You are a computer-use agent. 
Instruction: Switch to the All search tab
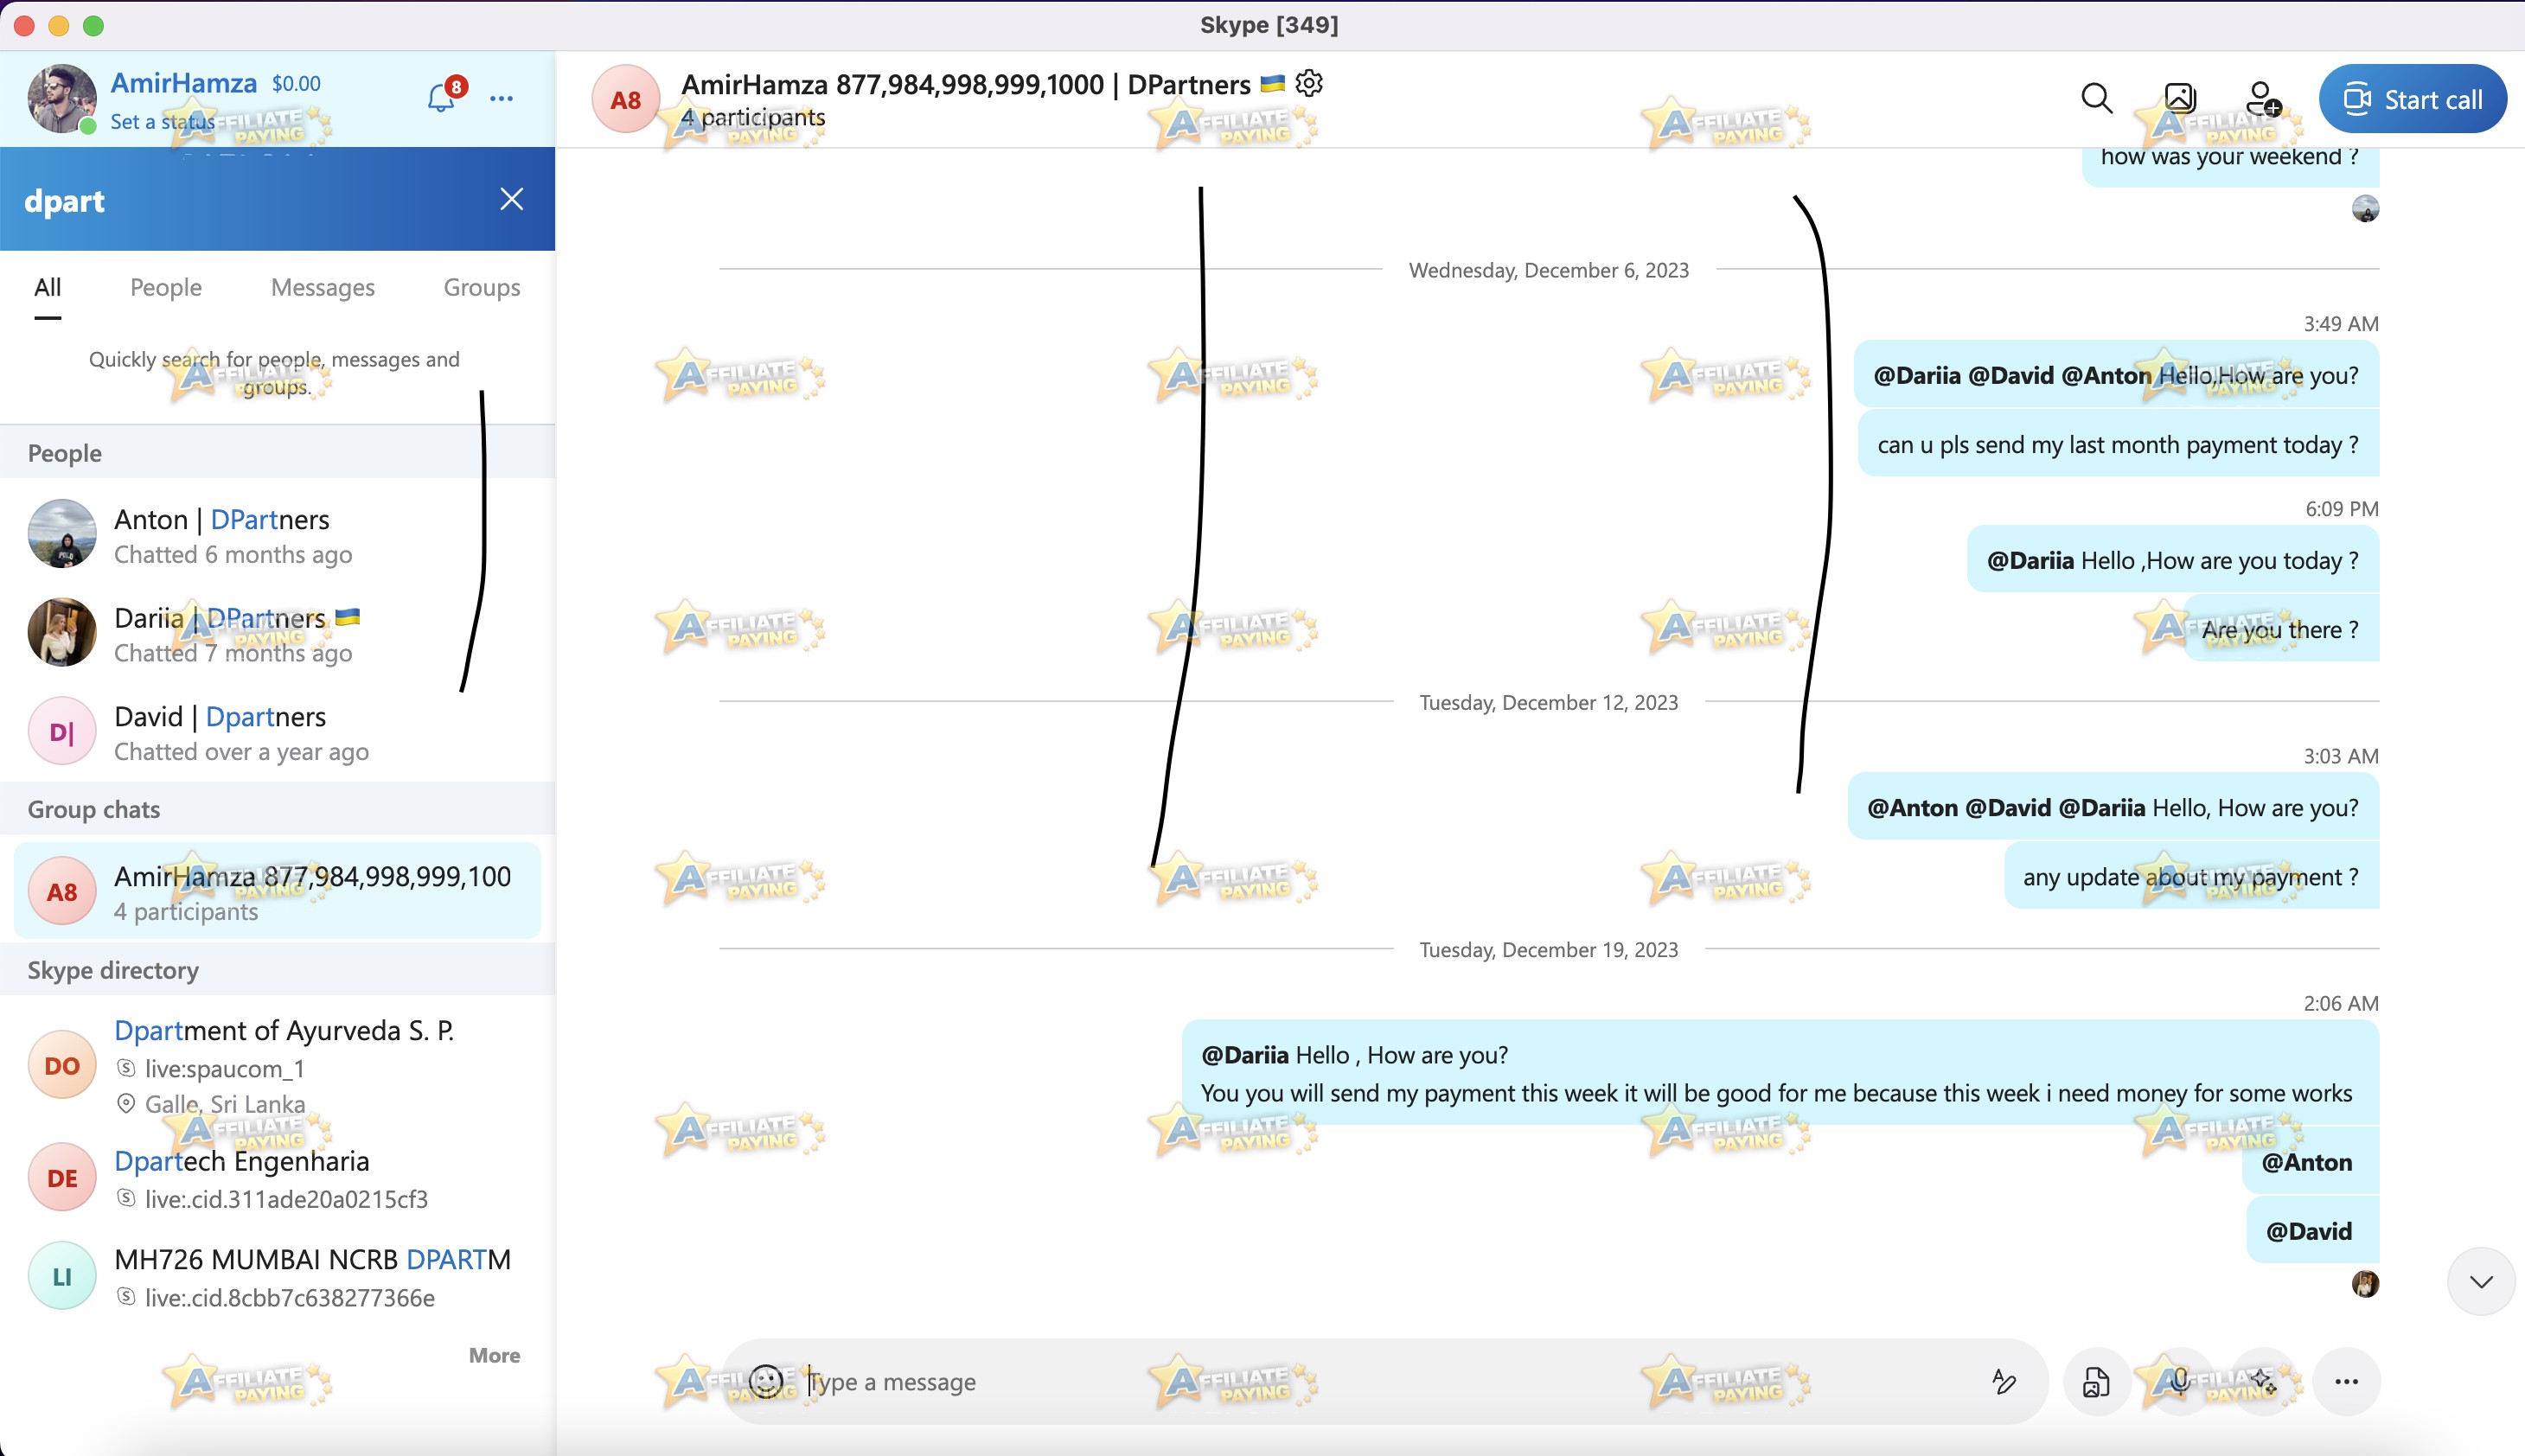tap(48, 288)
